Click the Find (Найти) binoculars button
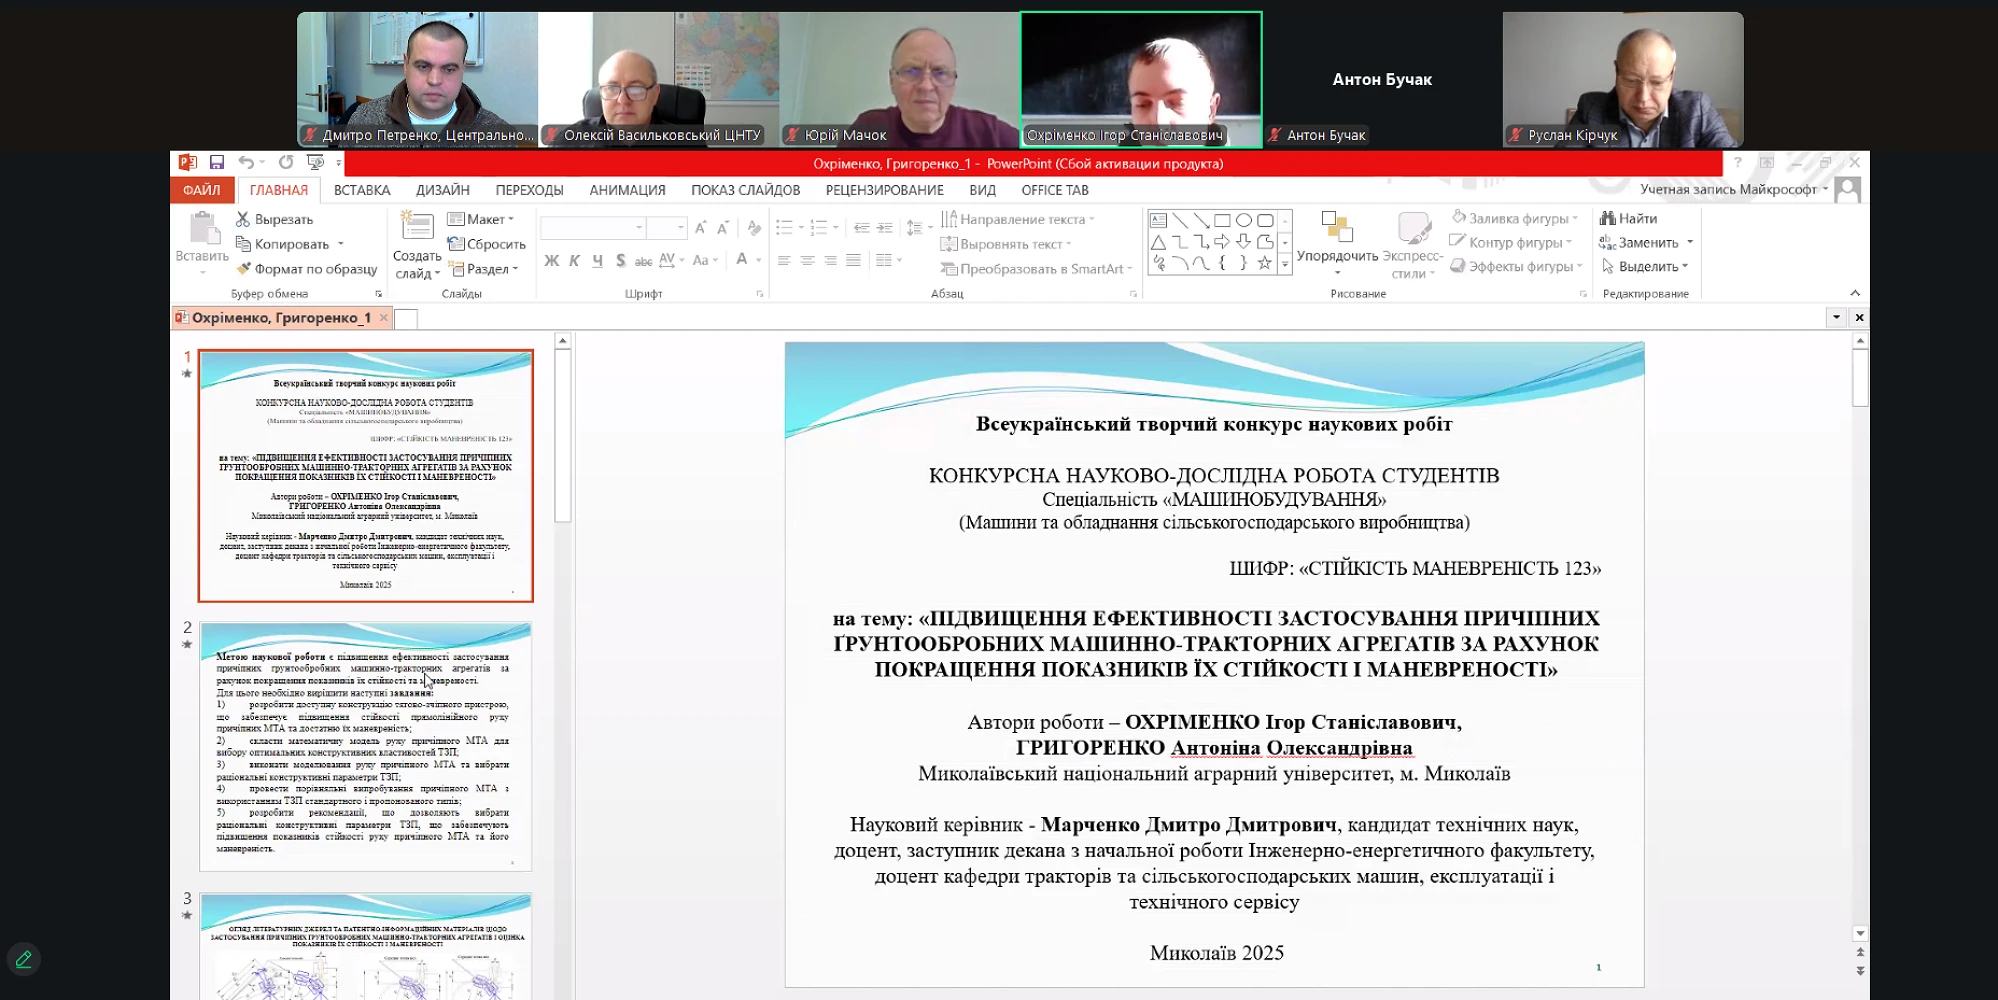This screenshot has width=1998, height=1000. (1628, 218)
